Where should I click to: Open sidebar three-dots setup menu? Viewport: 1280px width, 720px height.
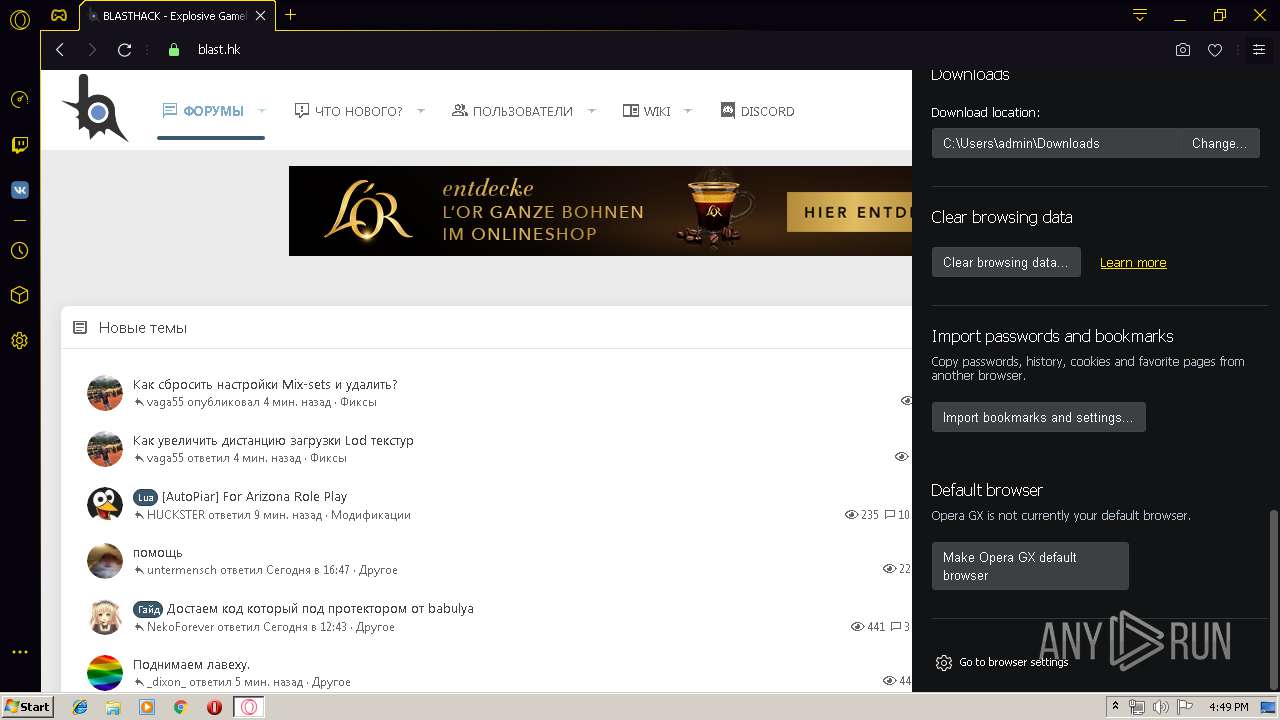pyautogui.click(x=19, y=652)
